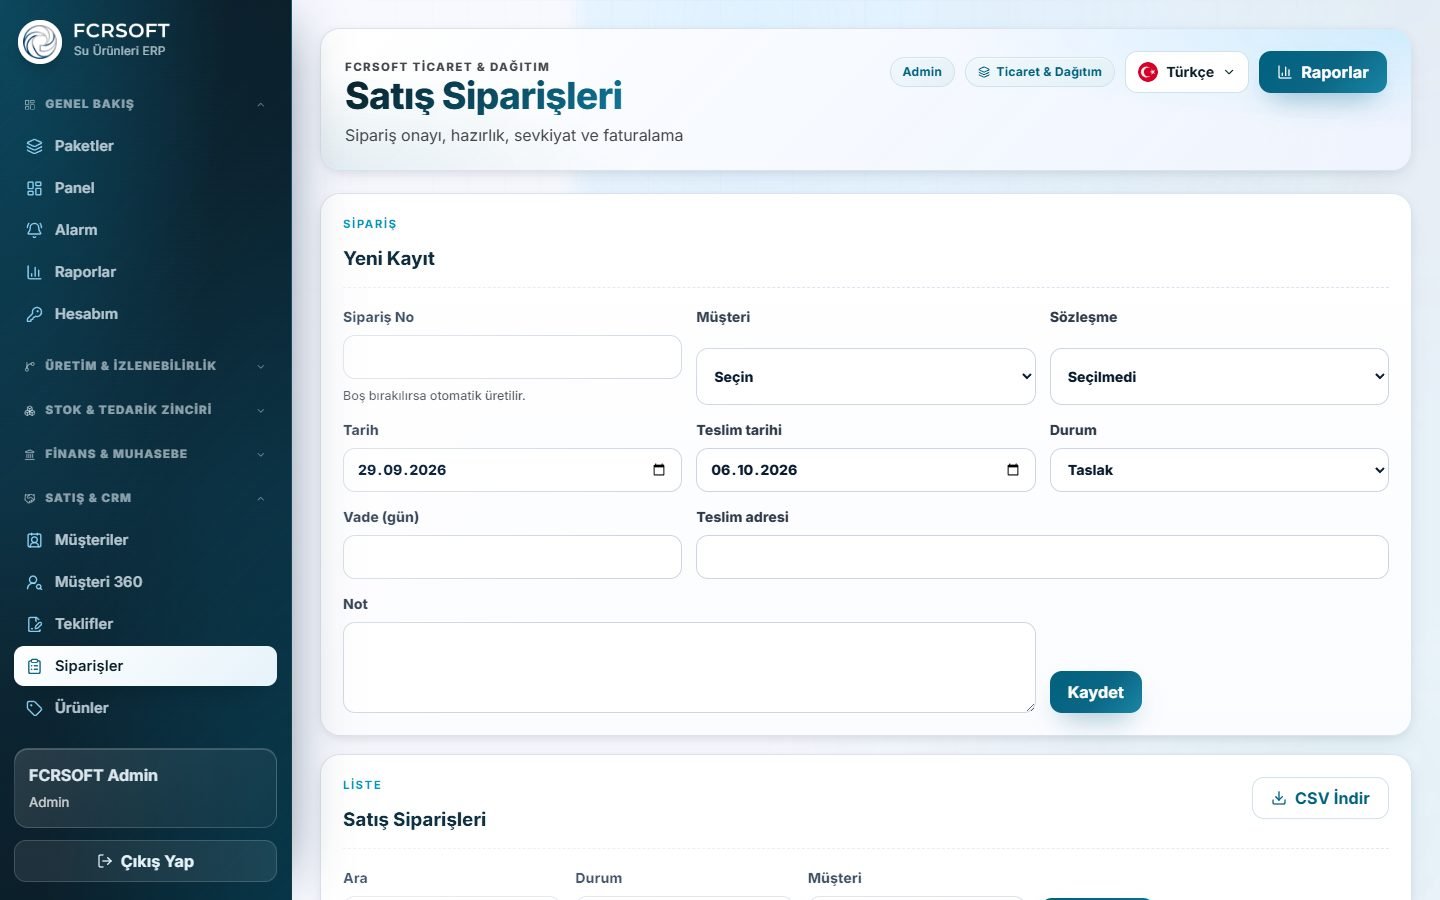Click the Raporlar chart icon in sidebar
This screenshot has width=1440, height=900.
coord(34,272)
